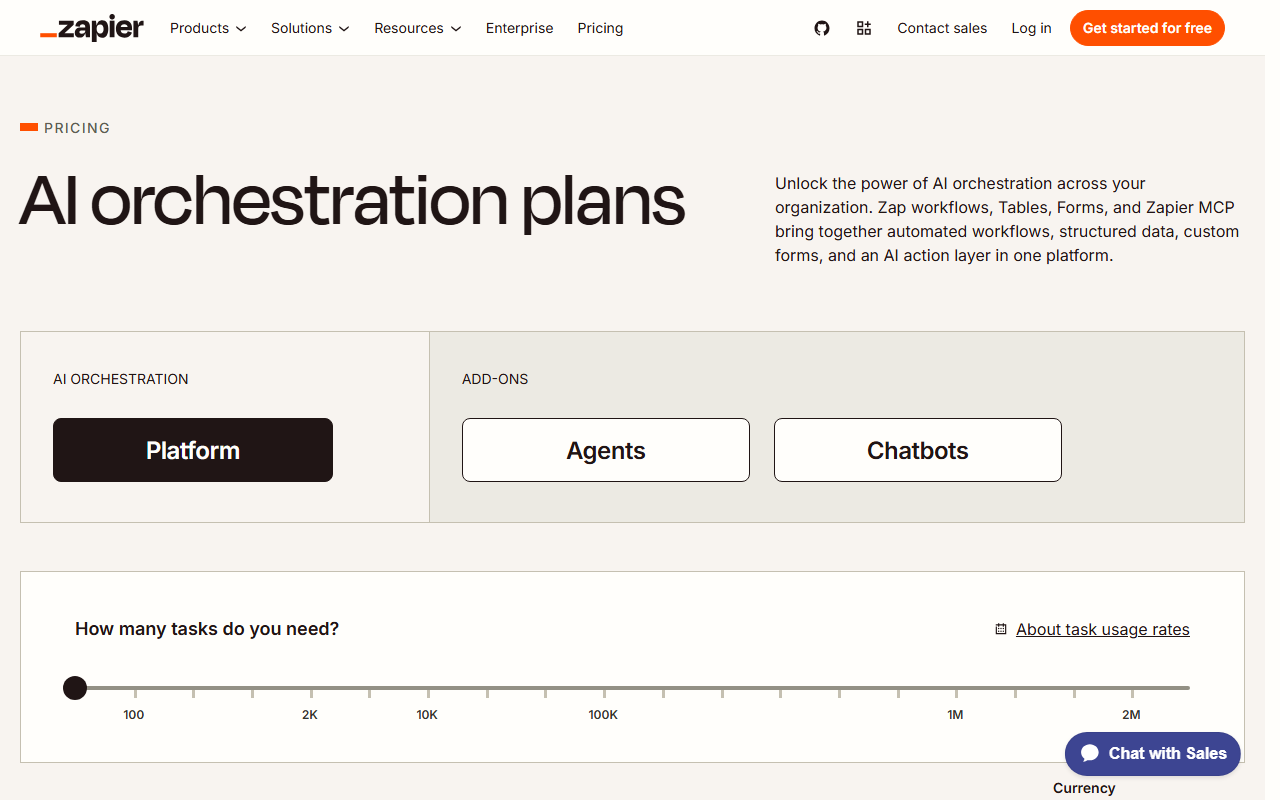
Task: Expand the Products dropdown
Action: [208, 28]
